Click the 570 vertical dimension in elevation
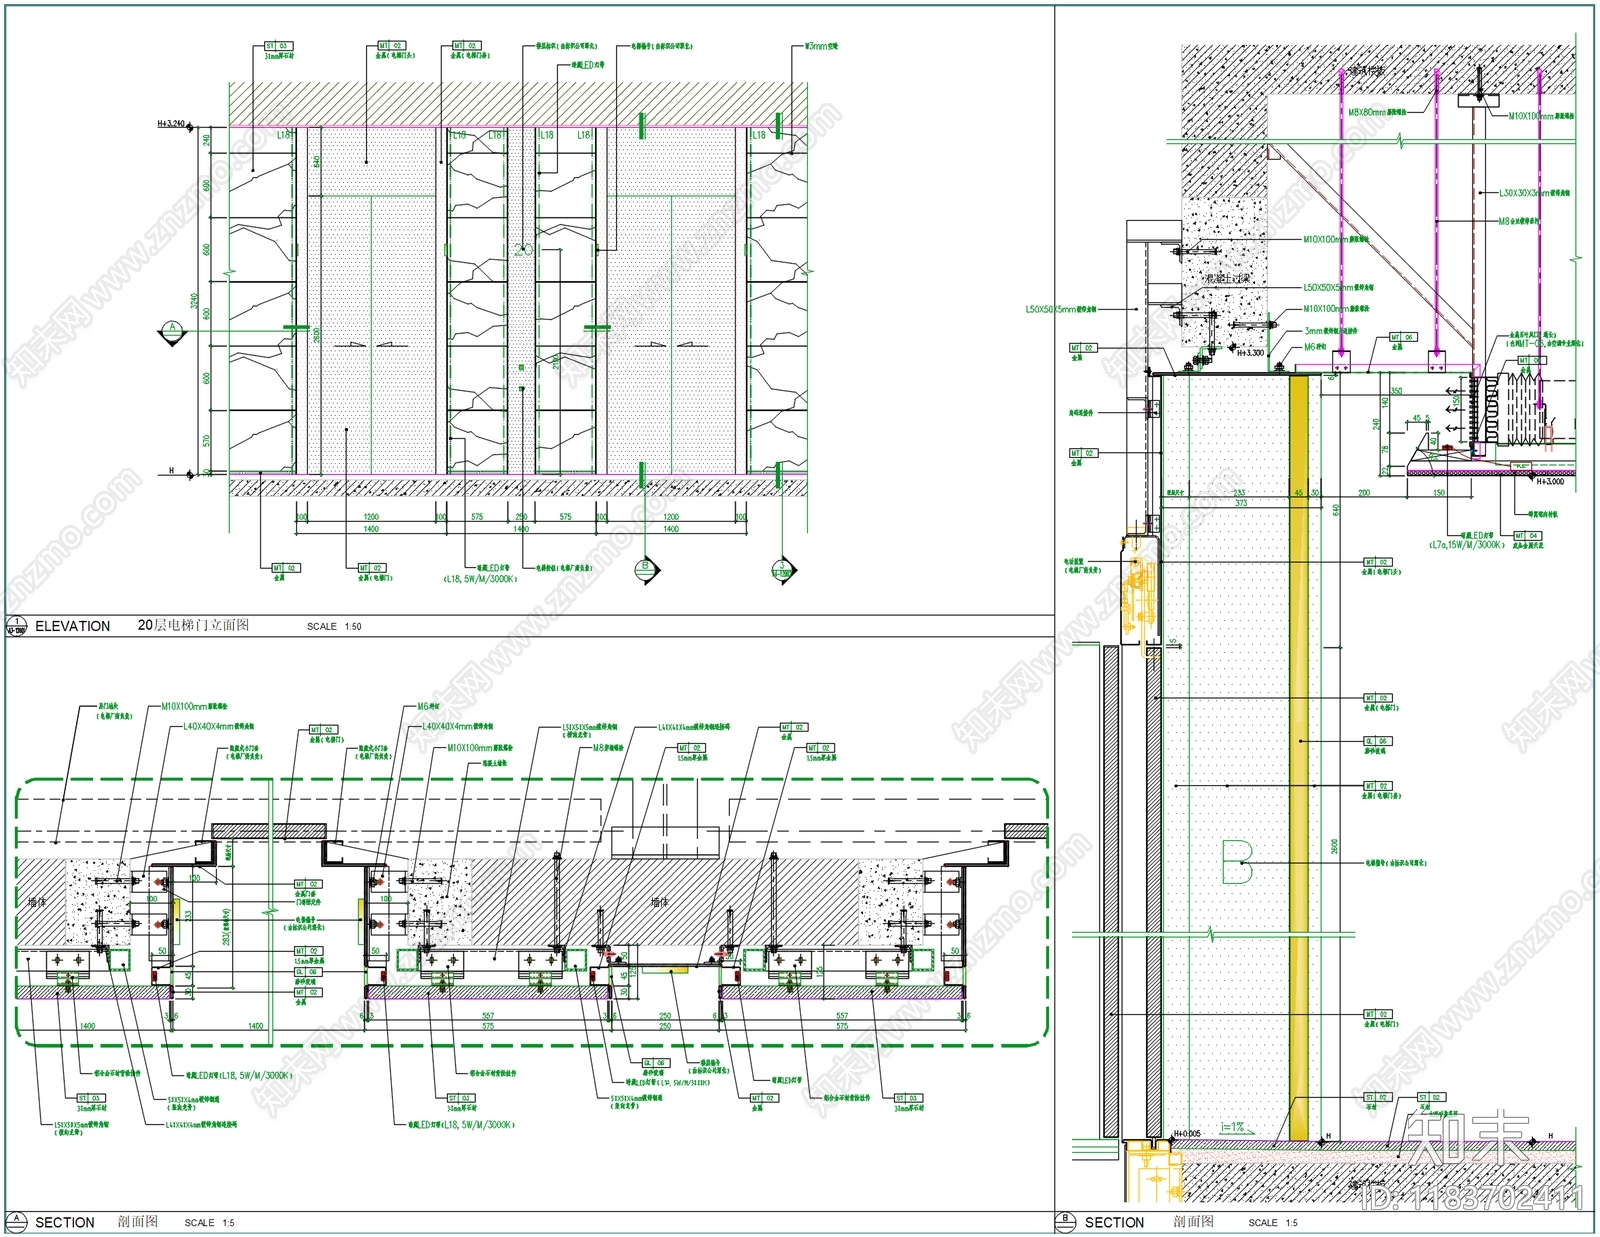 point(208,440)
